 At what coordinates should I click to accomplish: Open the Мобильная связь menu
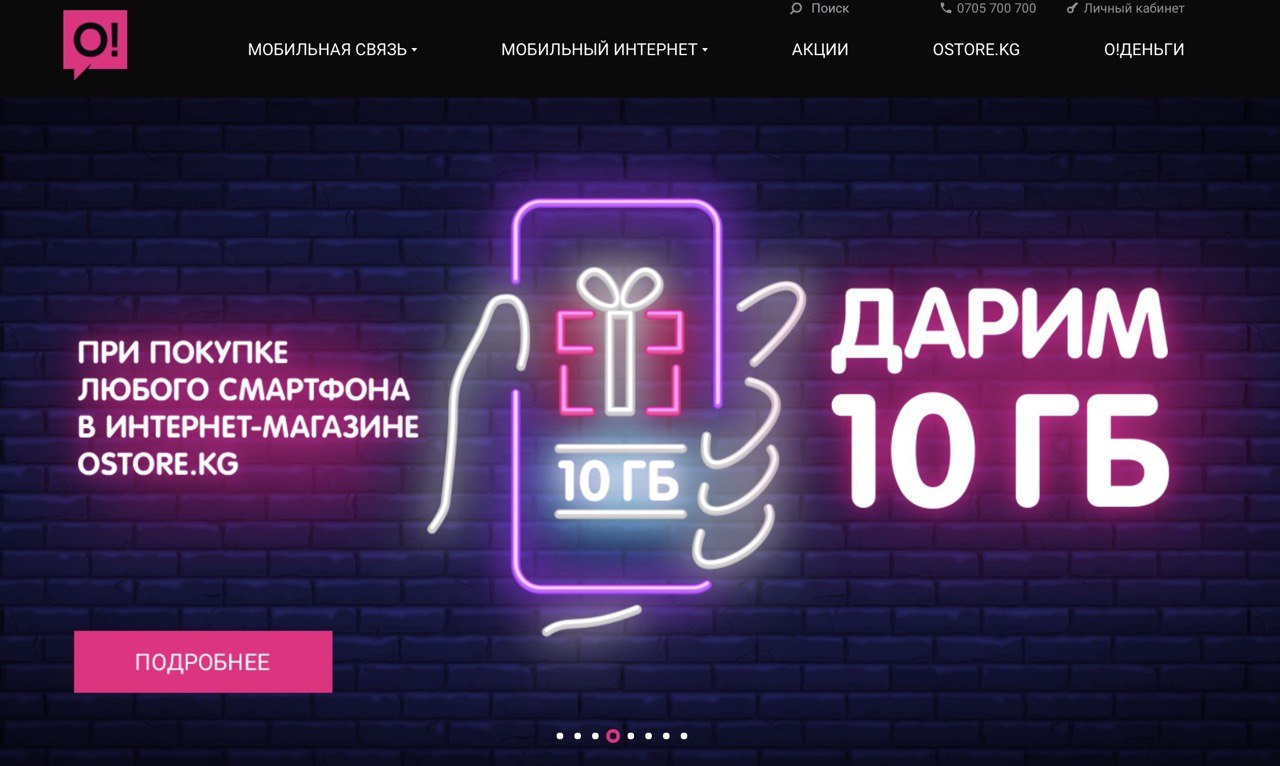click(327, 49)
